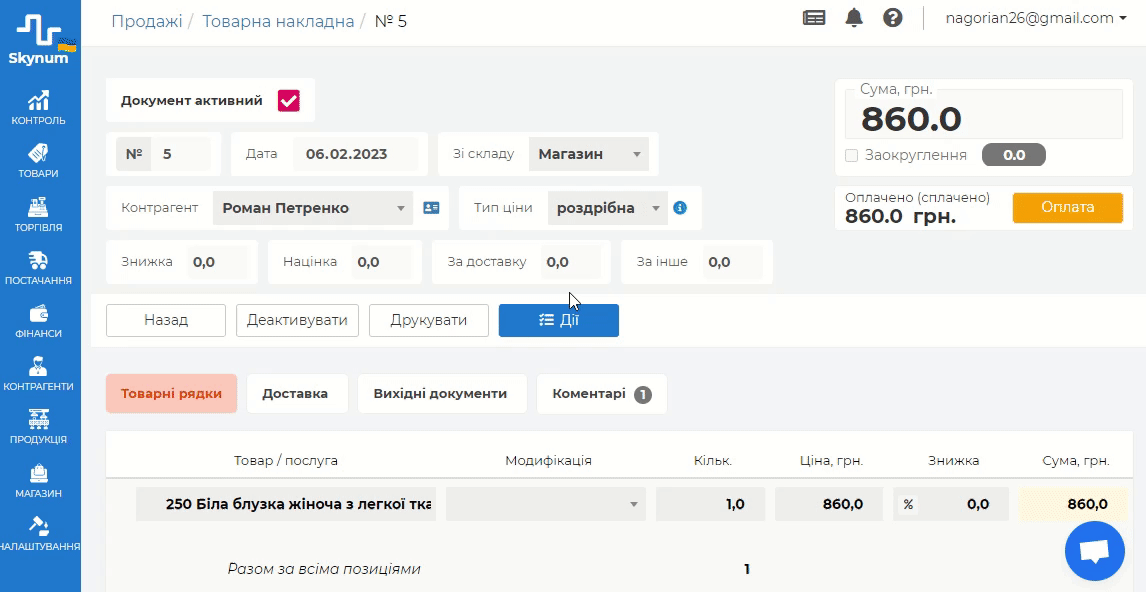Click the contact card icon next to Контрагент
The image size is (1146, 592).
[x=431, y=208]
